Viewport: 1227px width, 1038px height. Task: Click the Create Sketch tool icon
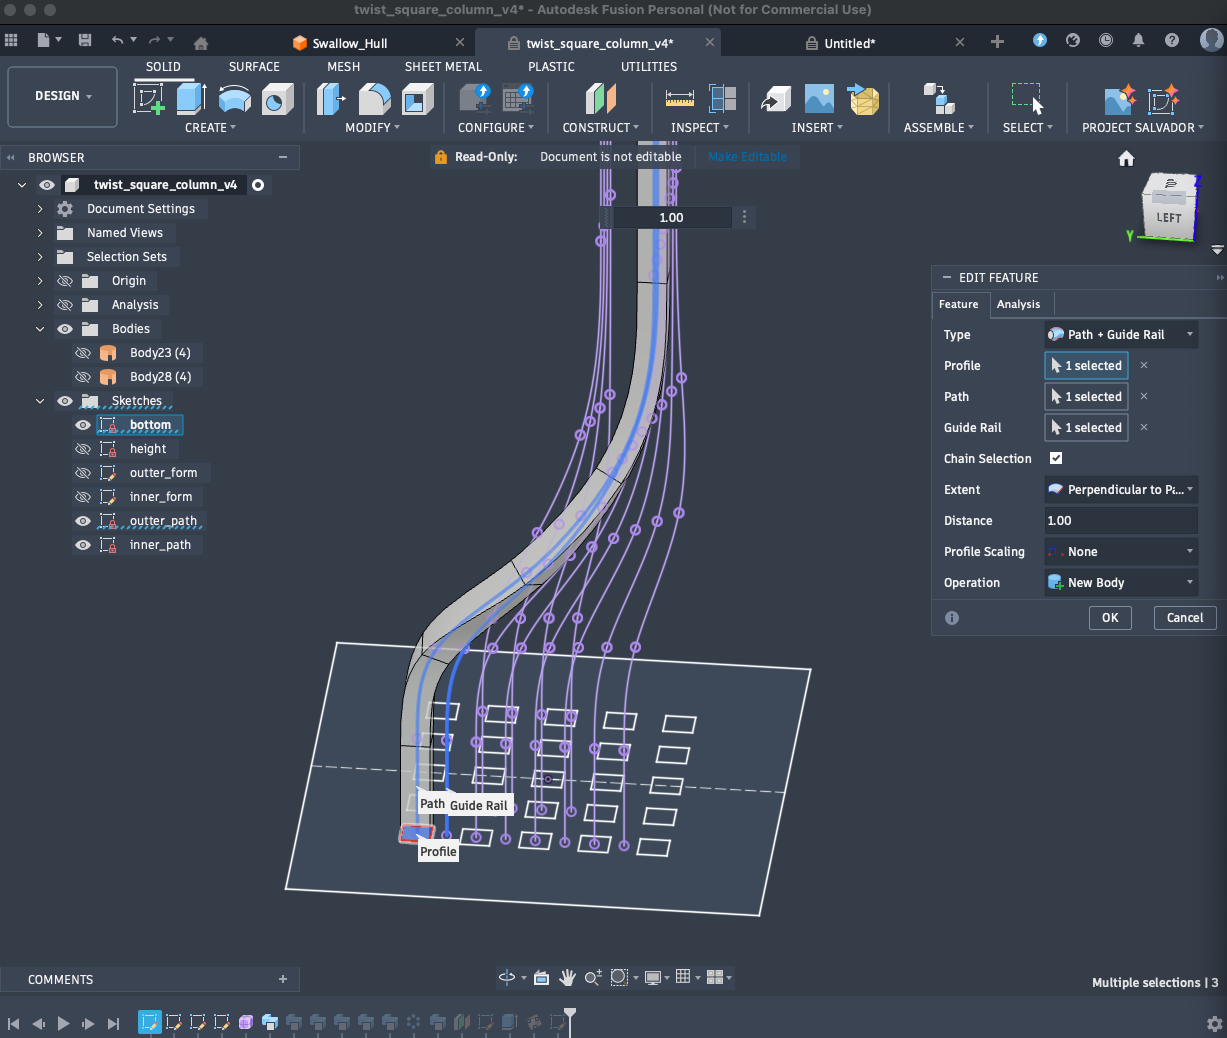pyautogui.click(x=149, y=99)
